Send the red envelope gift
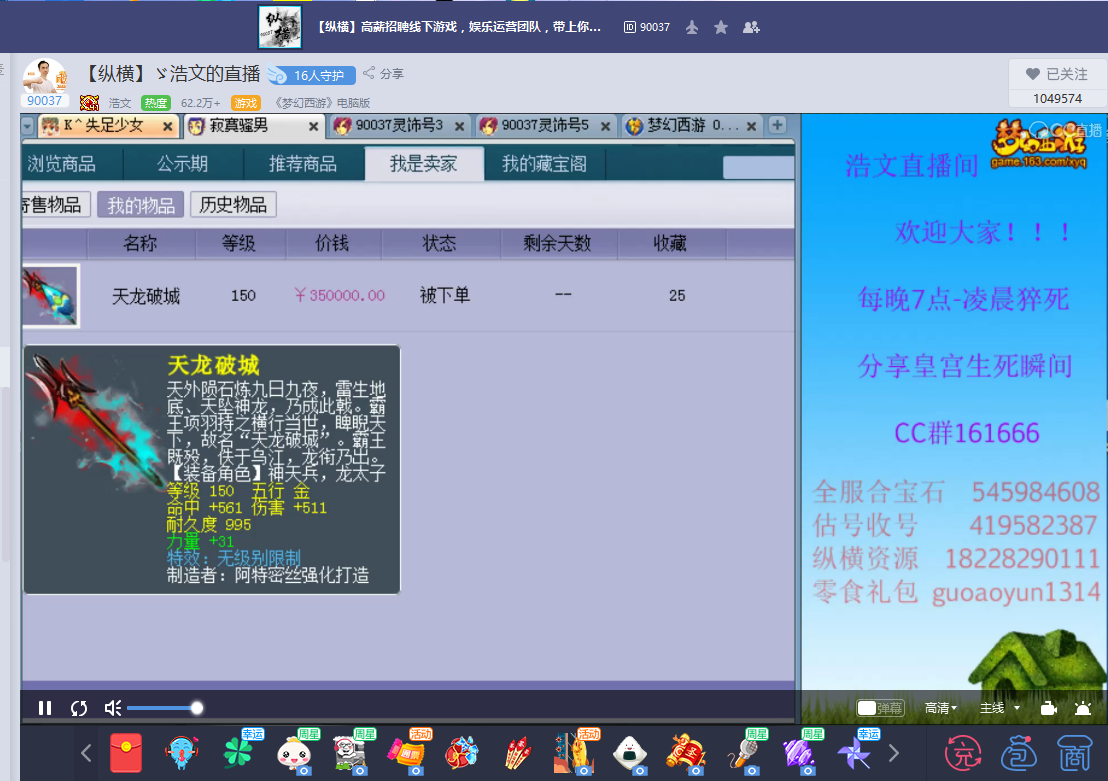This screenshot has height=781, width=1108. tap(126, 753)
